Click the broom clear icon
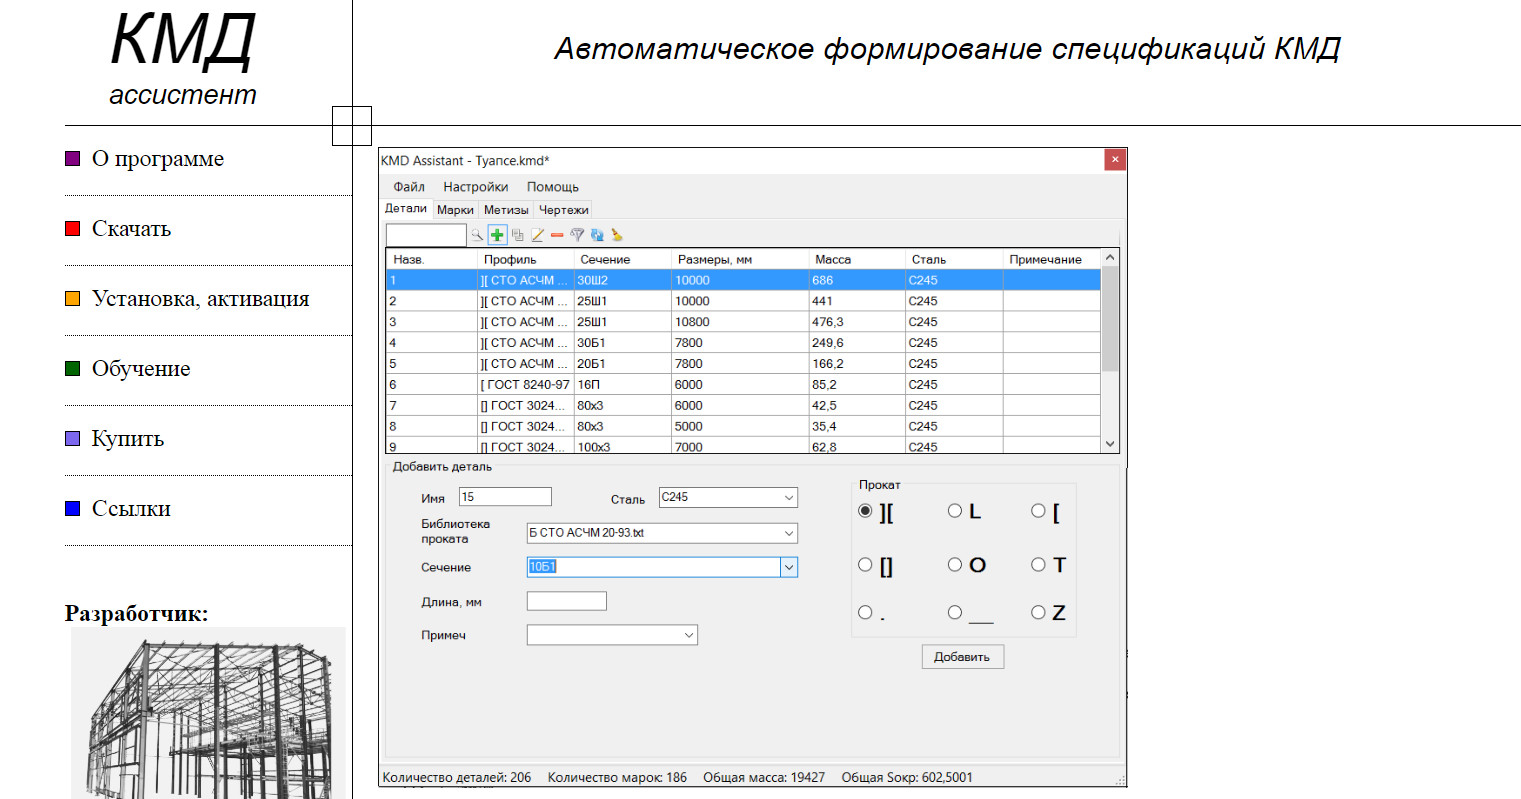Image resolution: width=1521 pixels, height=799 pixels. coord(617,235)
